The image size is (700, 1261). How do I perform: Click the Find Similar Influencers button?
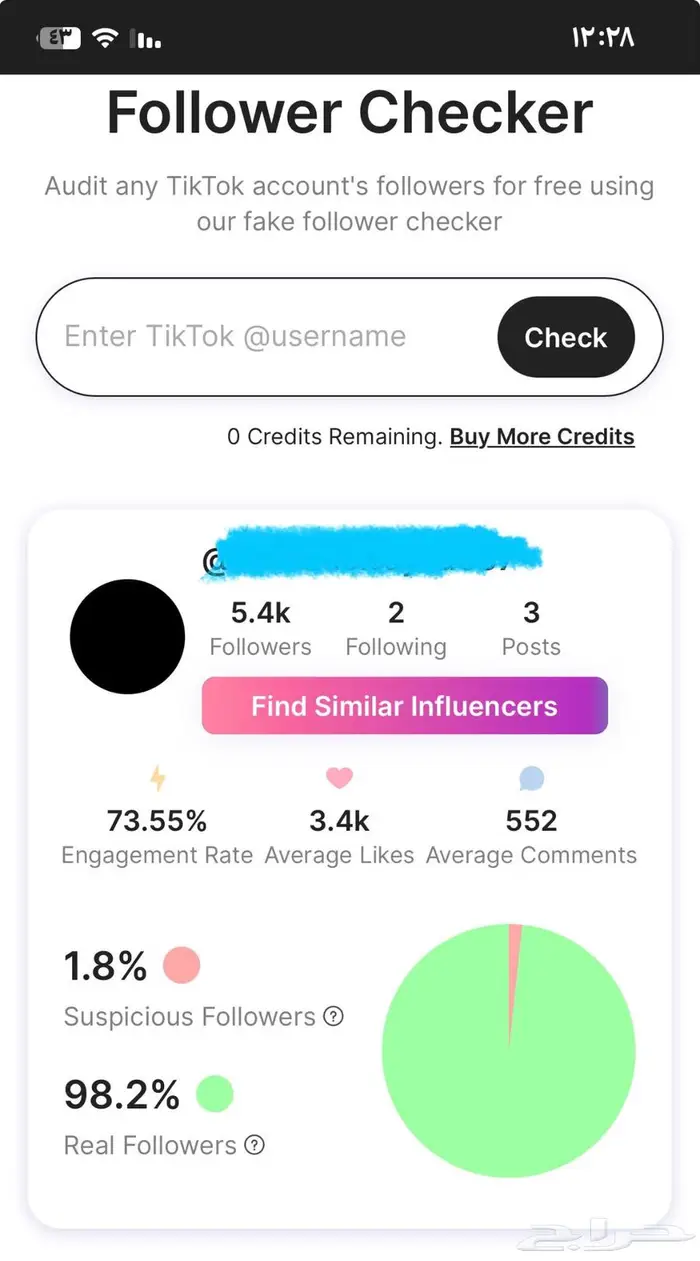point(404,706)
